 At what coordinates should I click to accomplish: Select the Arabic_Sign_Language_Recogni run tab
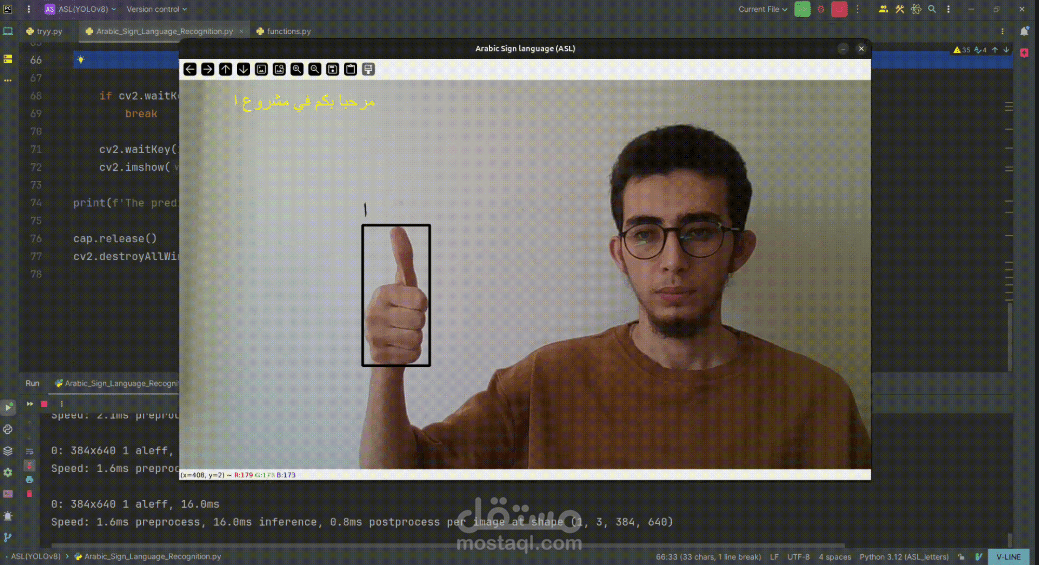point(117,384)
